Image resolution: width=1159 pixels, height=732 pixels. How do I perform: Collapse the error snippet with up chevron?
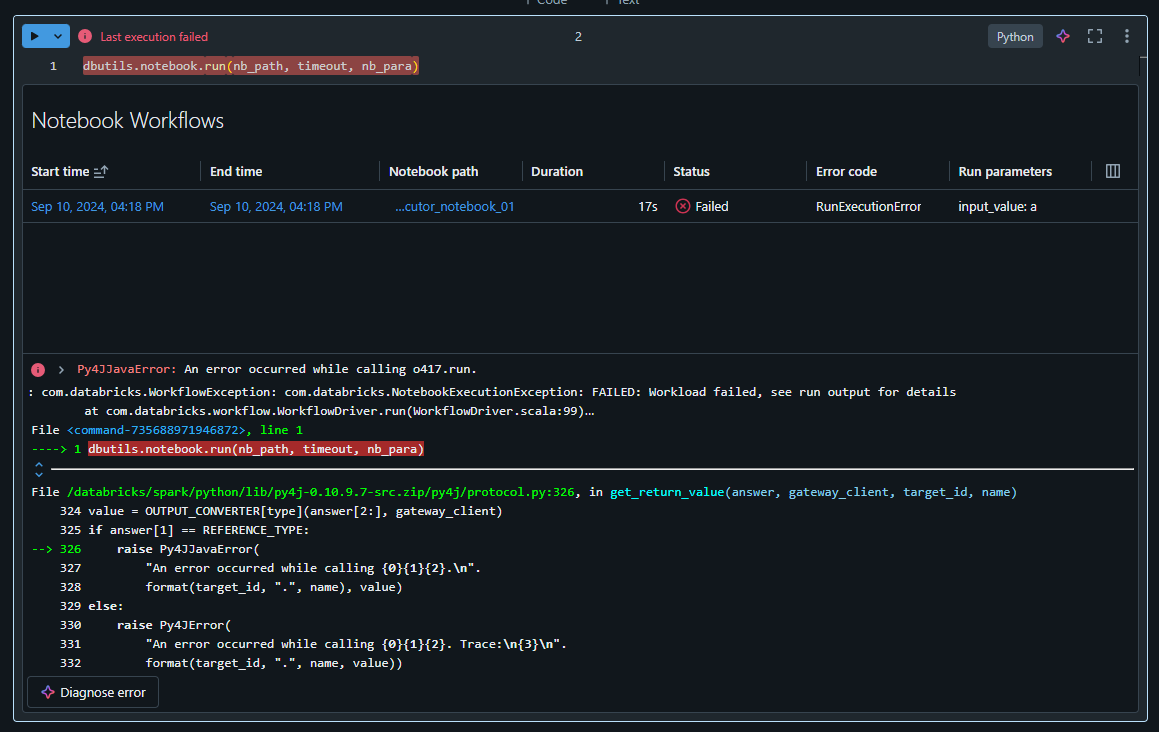pos(38,464)
